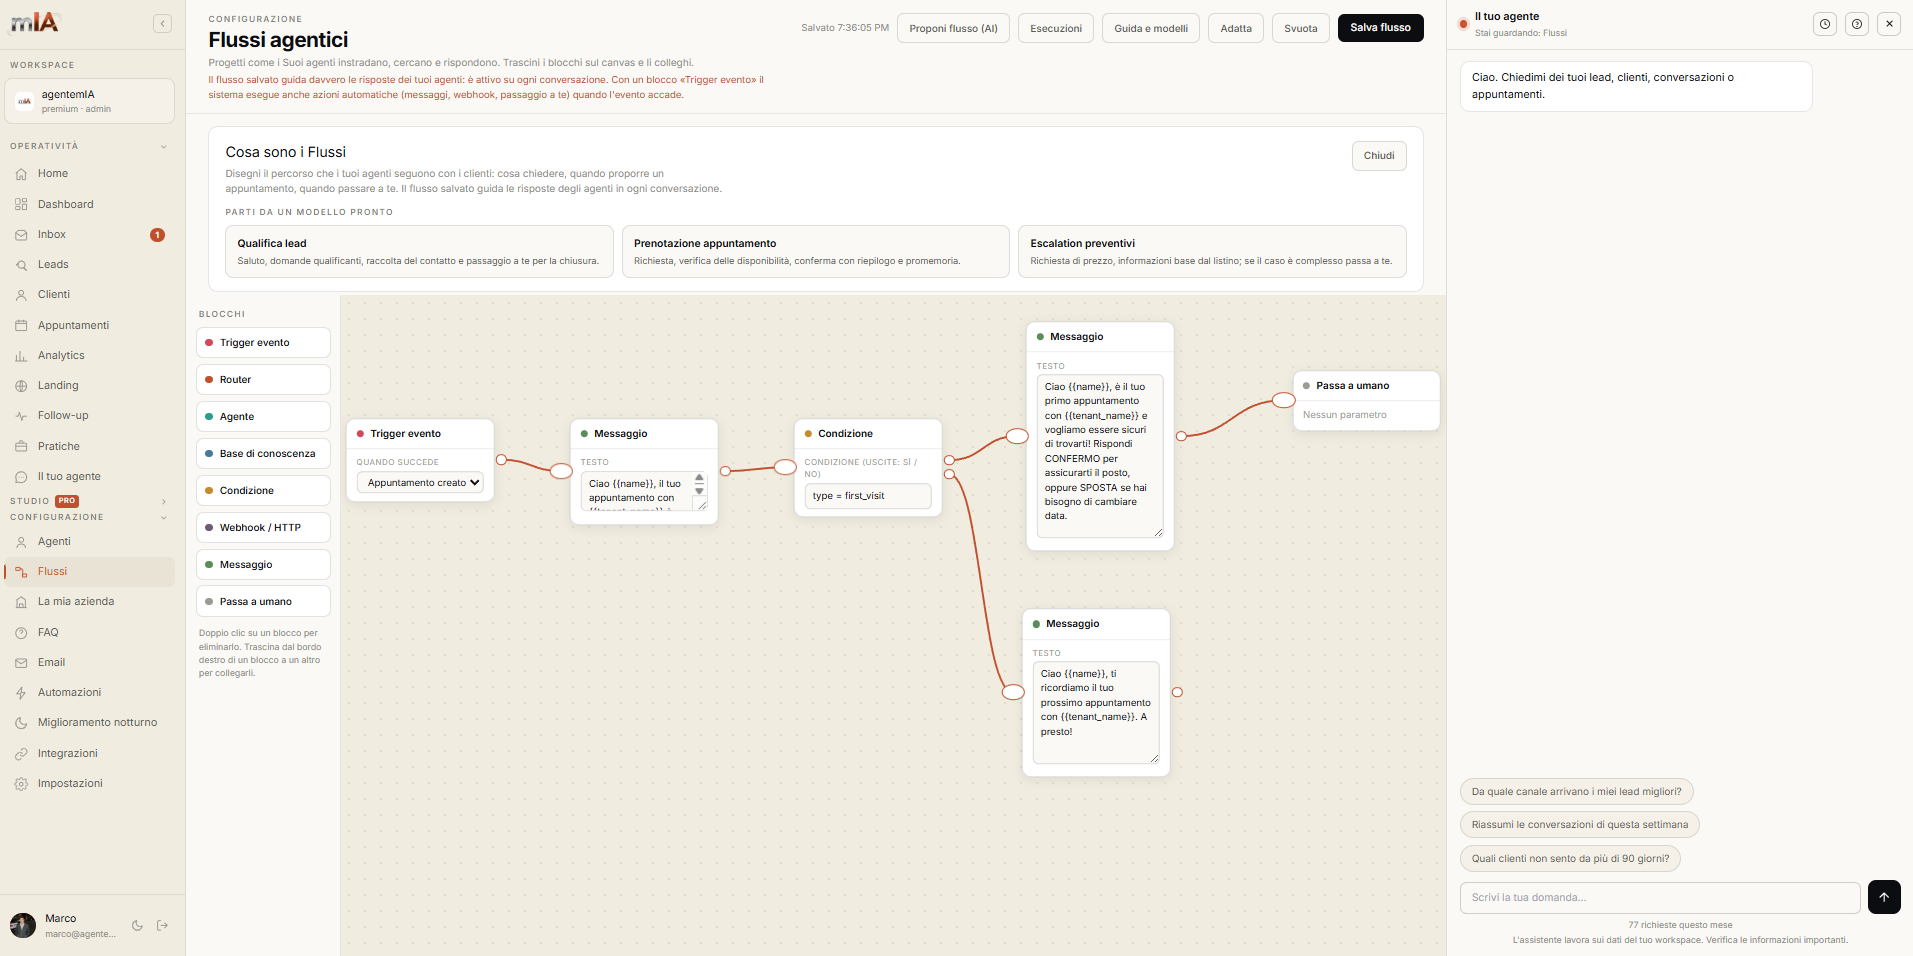Open Esecuzioni
Image resolution: width=1913 pixels, height=956 pixels.
(1056, 28)
